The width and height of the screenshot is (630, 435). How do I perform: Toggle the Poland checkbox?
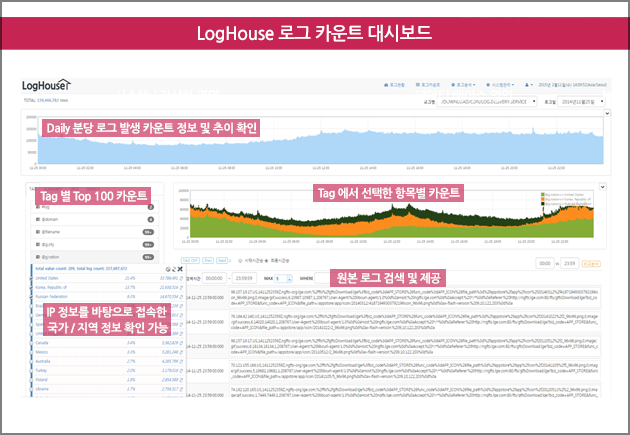click(32, 380)
